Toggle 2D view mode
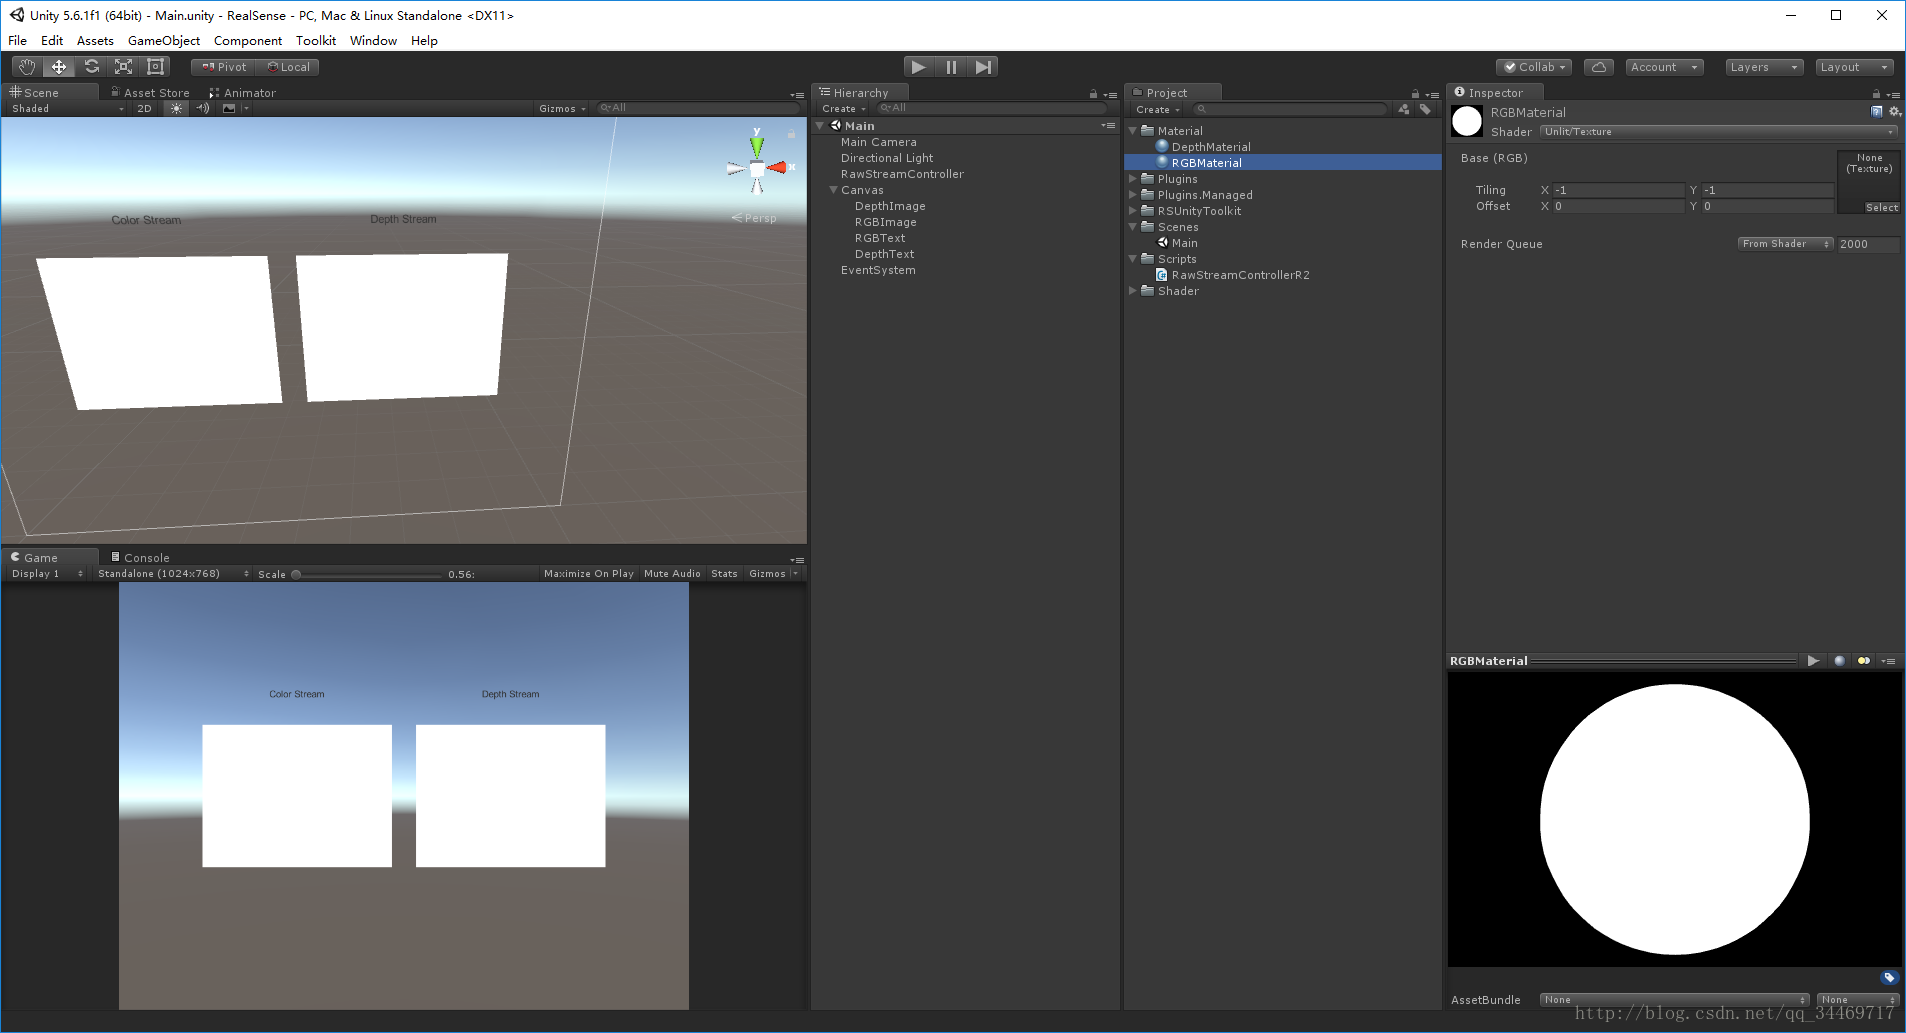 [144, 108]
